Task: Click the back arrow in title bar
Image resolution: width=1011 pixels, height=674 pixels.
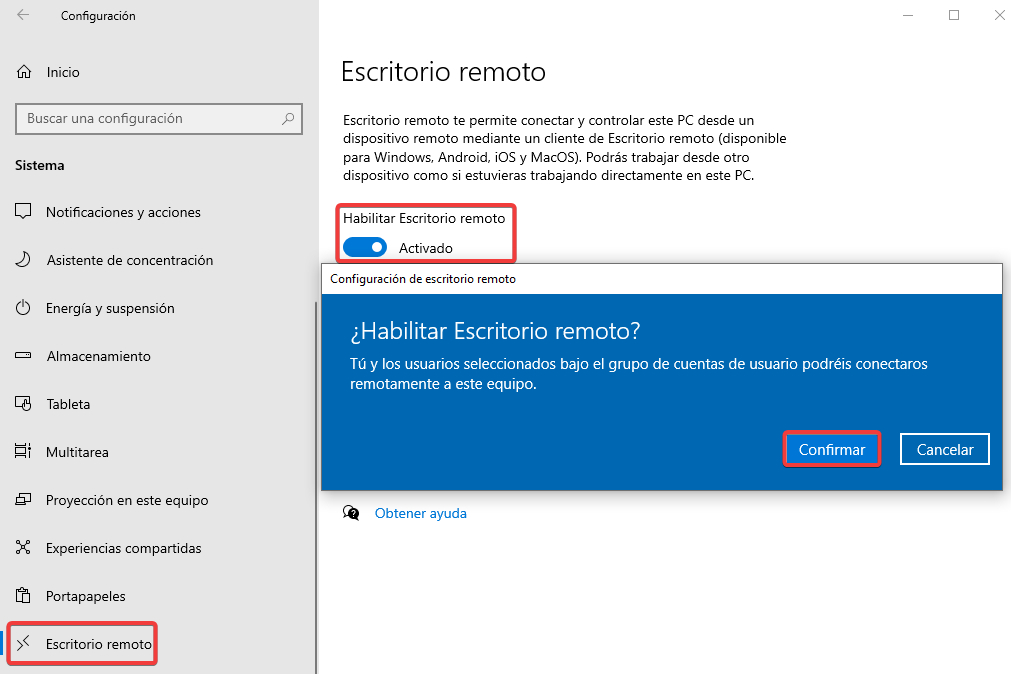Action: (23, 16)
